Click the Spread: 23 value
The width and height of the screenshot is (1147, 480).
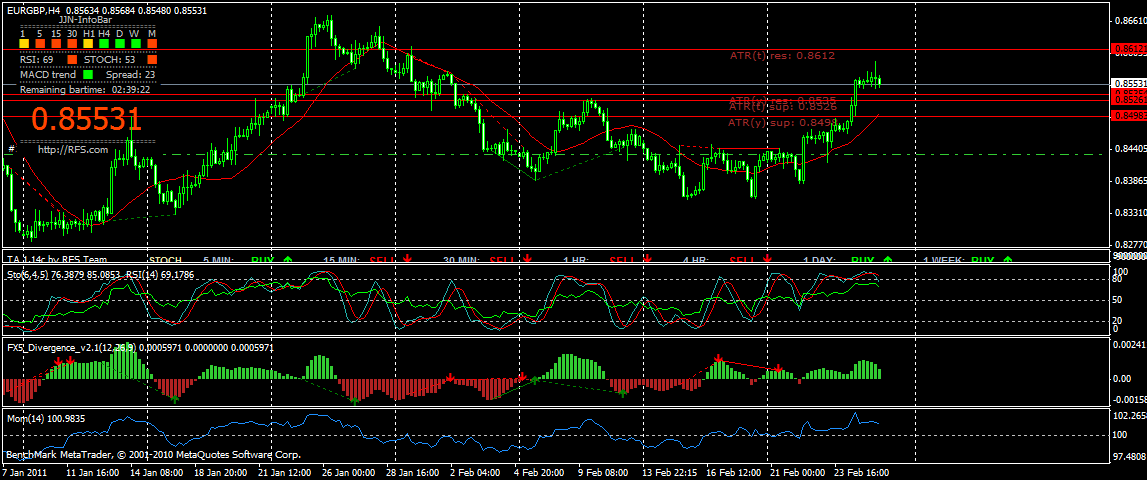coord(130,75)
